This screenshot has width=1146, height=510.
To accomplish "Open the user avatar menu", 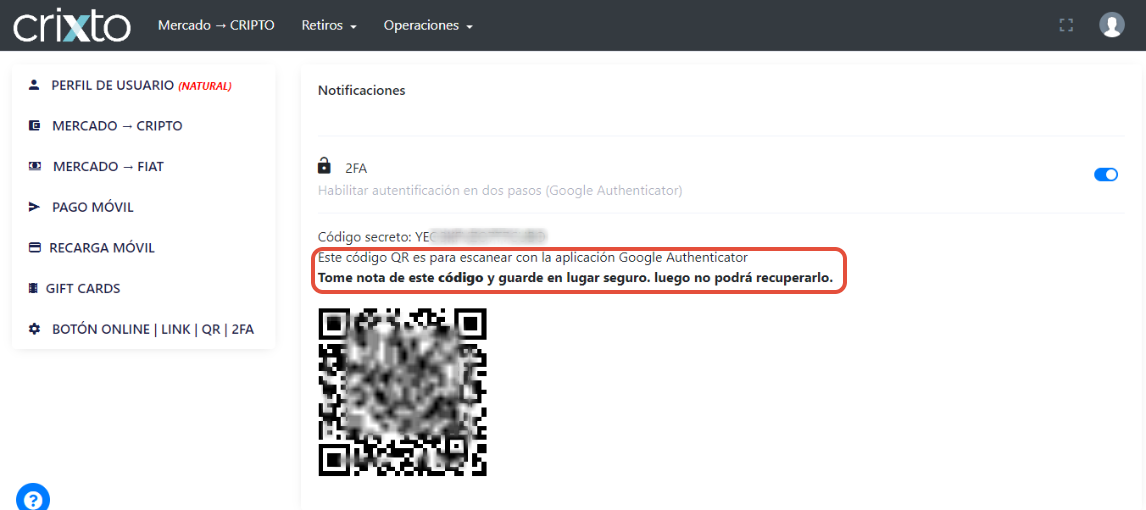I will tap(1112, 25).
